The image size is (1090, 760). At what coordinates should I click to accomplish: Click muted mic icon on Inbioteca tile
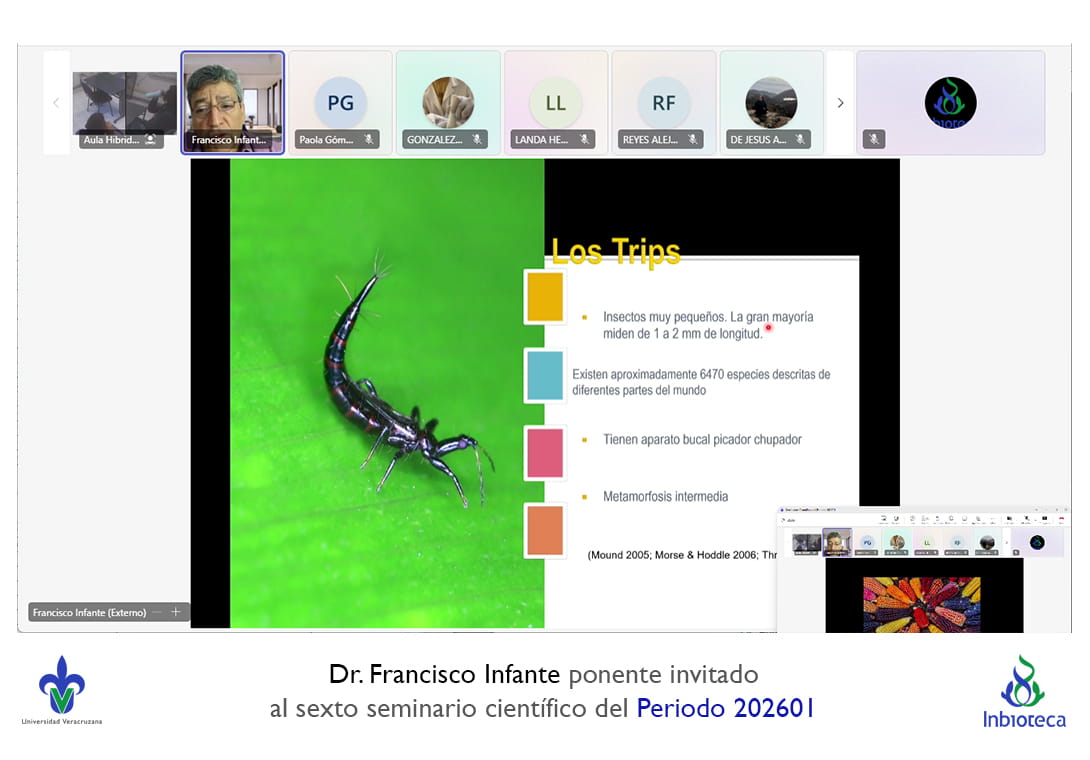(874, 140)
